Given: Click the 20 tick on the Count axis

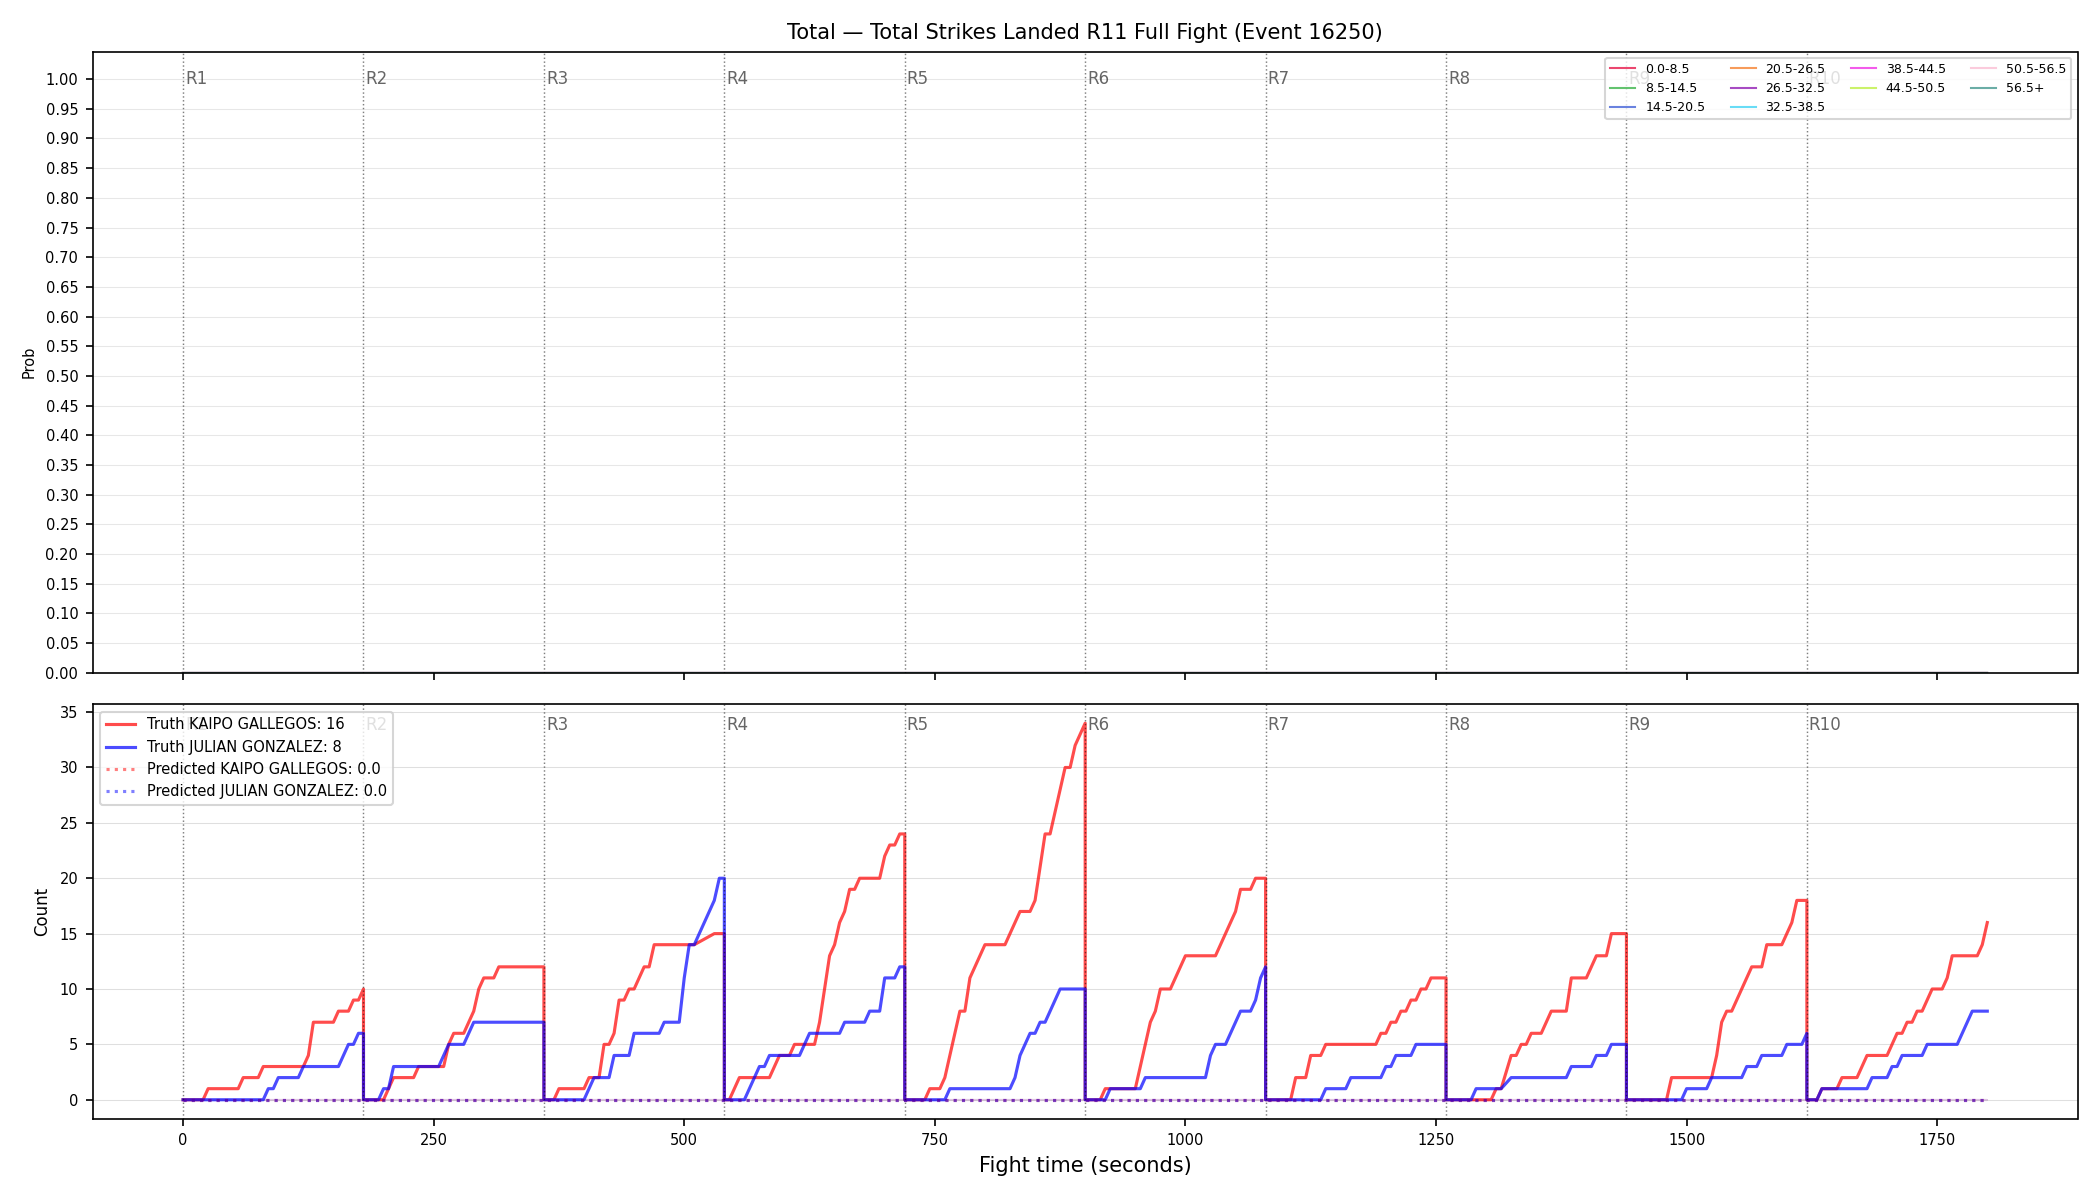Looking at the screenshot, I should tap(69, 879).
